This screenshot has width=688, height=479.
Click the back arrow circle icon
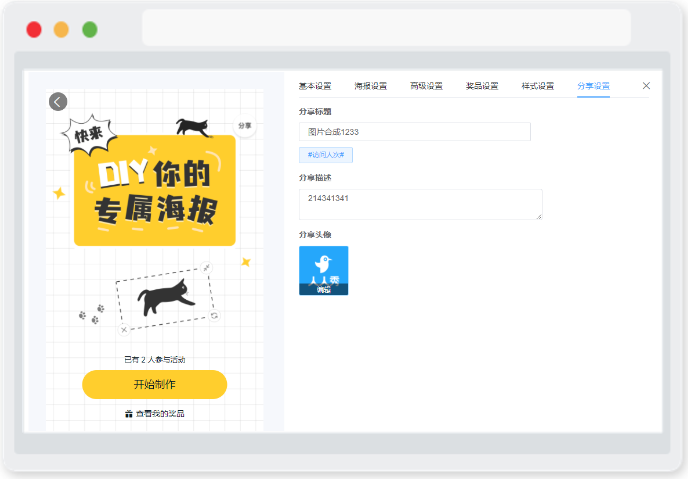[58, 102]
